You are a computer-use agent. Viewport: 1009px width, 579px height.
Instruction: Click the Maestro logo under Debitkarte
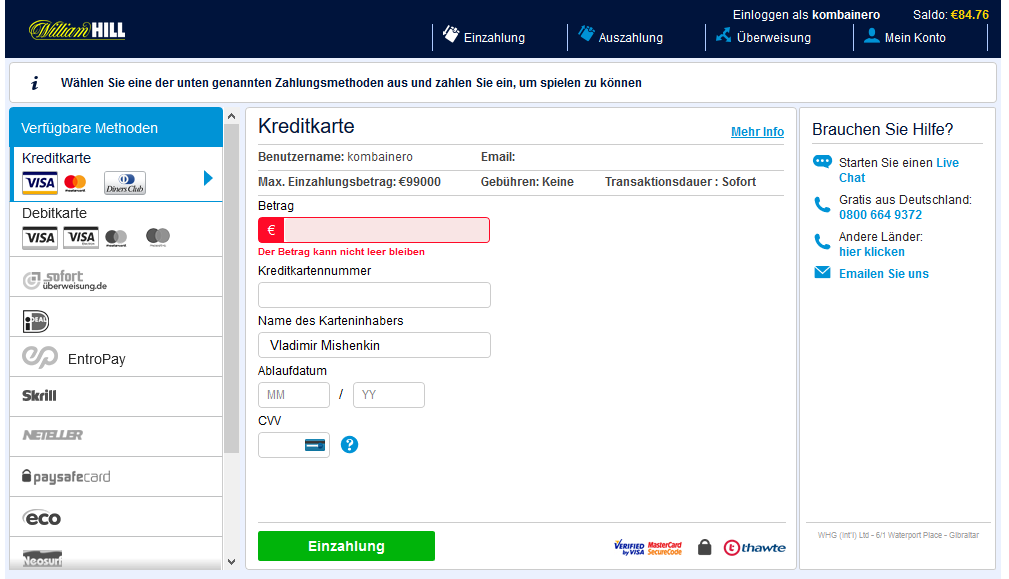[158, 237]
